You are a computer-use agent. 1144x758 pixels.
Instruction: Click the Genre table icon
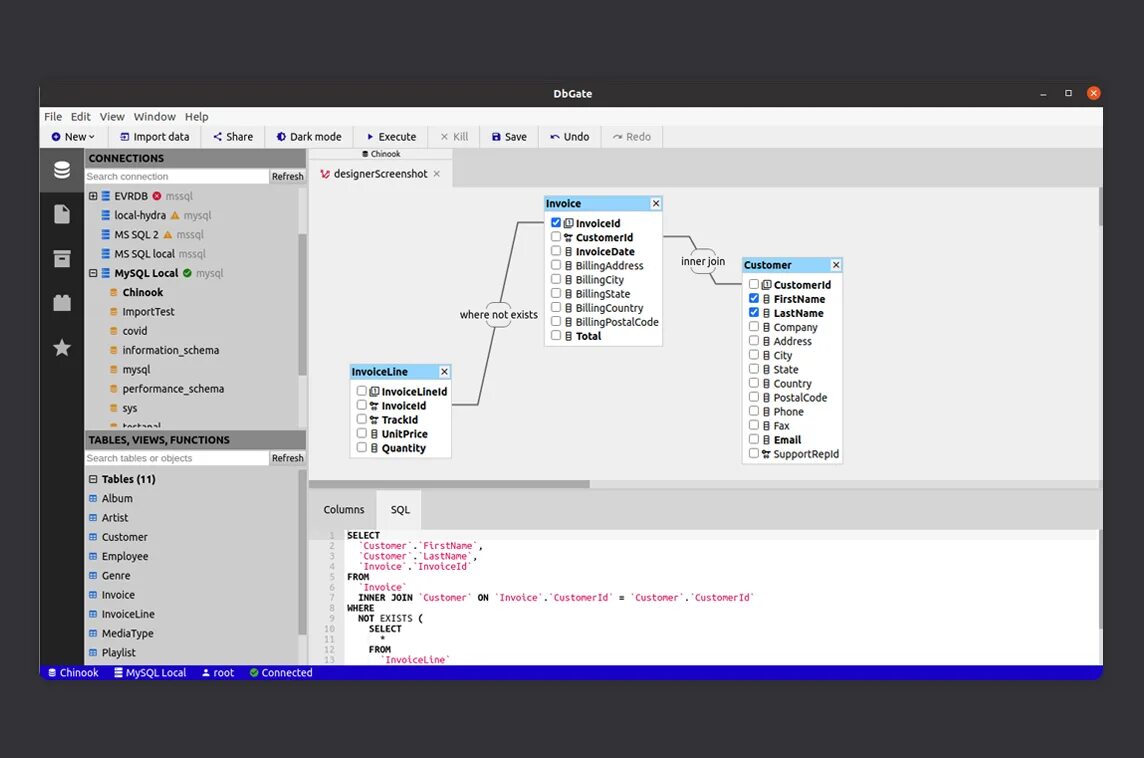point(93,576)
